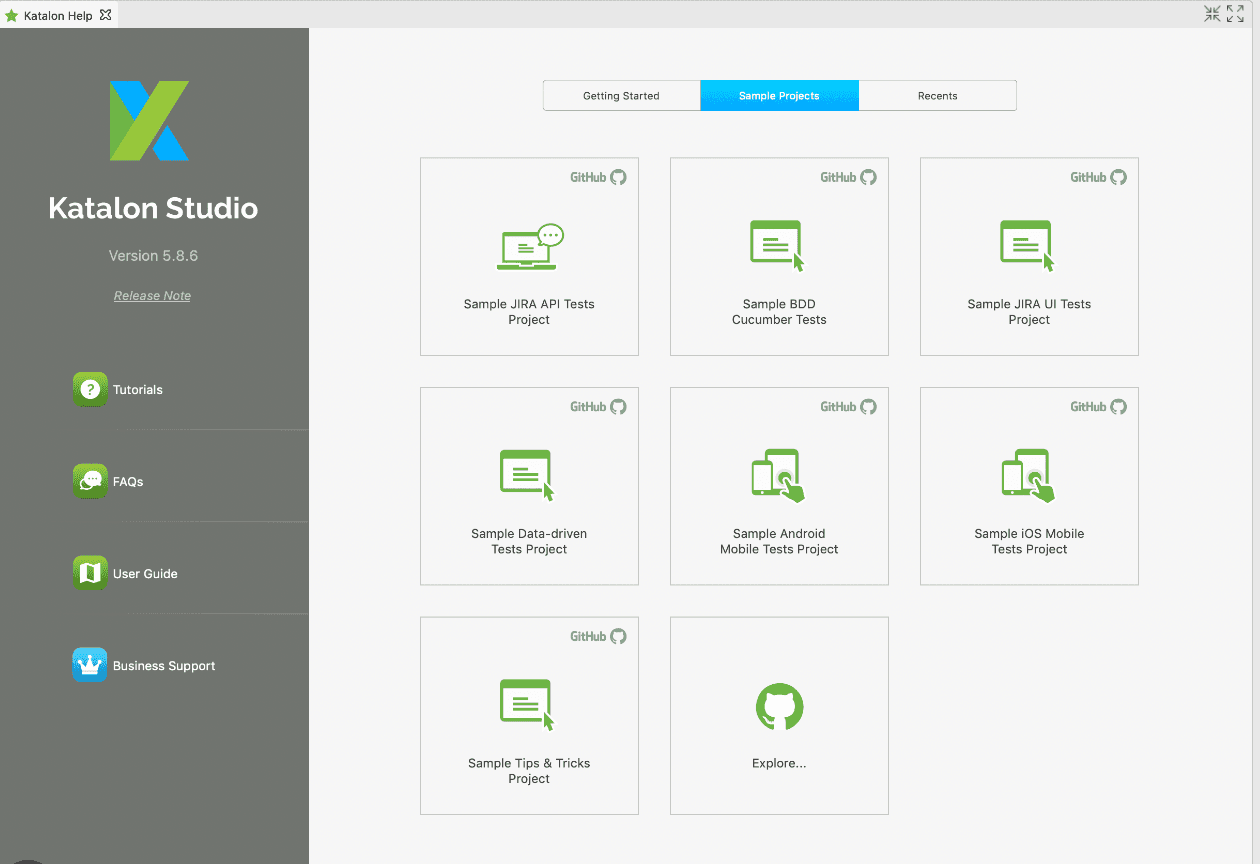
Task: Click the Katalon Studio X logo
Action: [x=149, y=121]
